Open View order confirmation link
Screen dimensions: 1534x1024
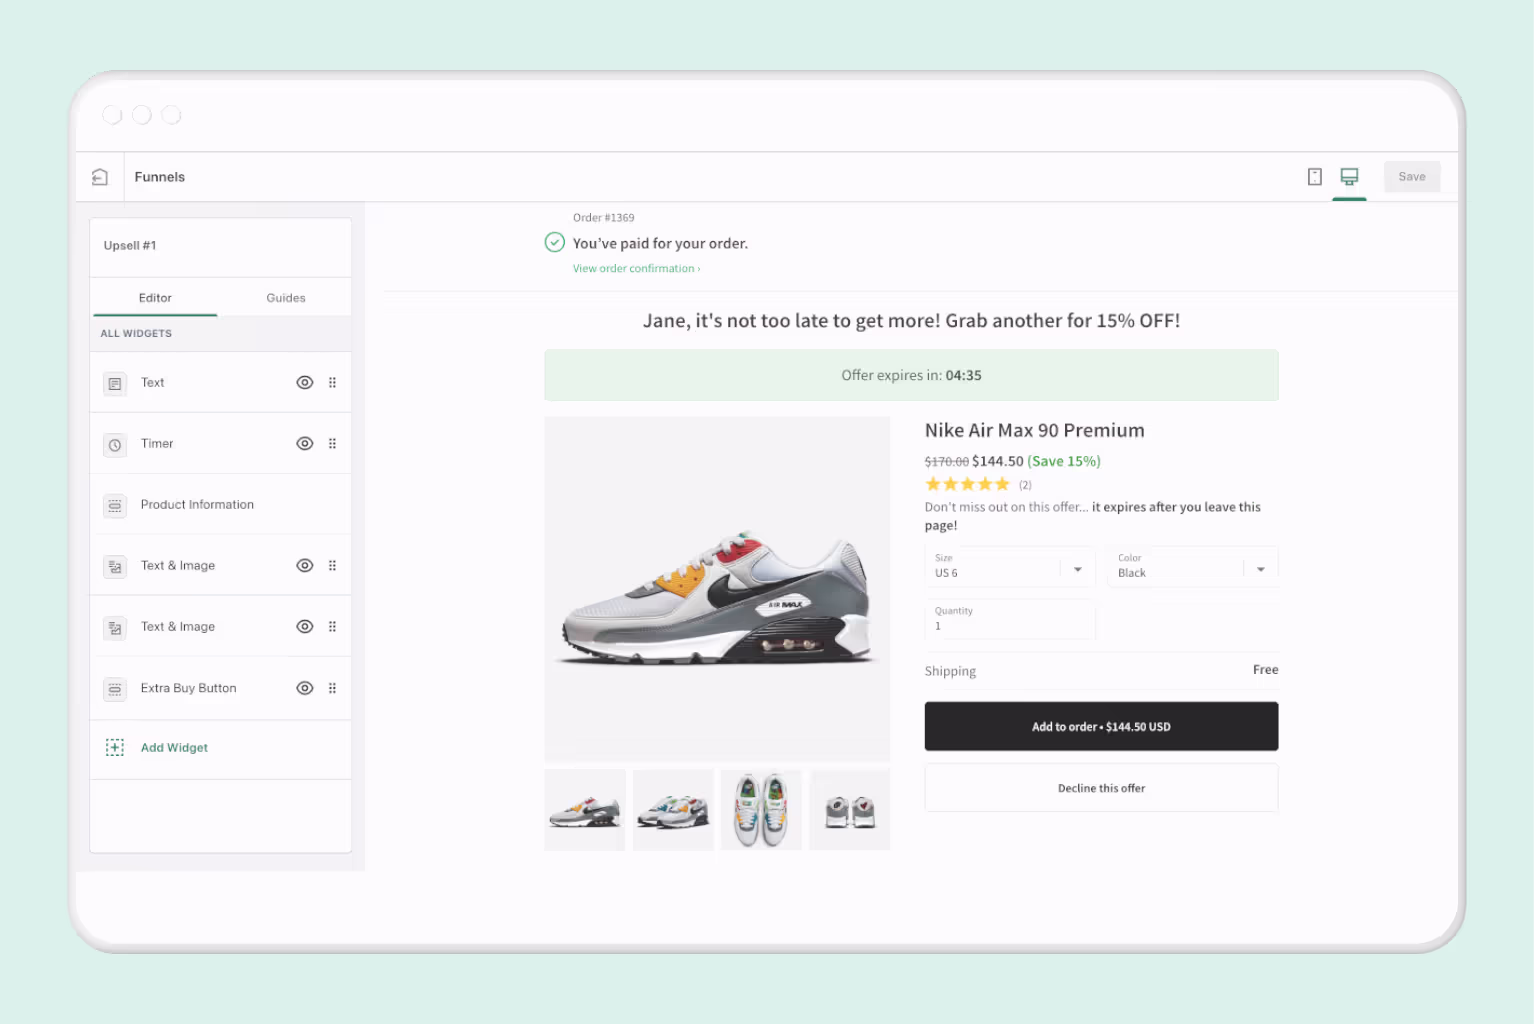point(636,269)
